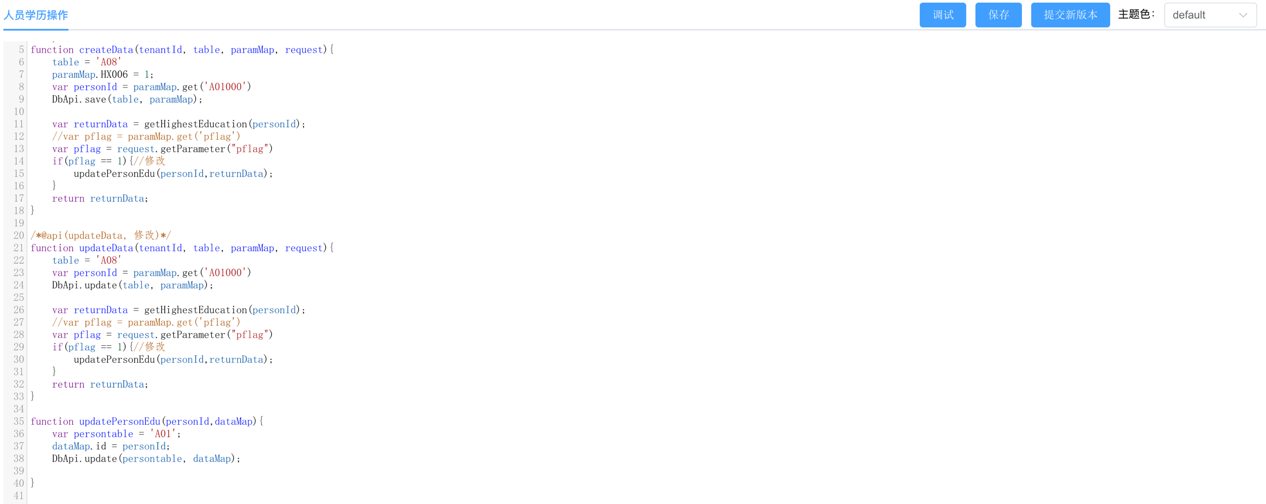1266x504 pixels.
Task: Place cursor on the updateData function declaration name
Action: 106,248
